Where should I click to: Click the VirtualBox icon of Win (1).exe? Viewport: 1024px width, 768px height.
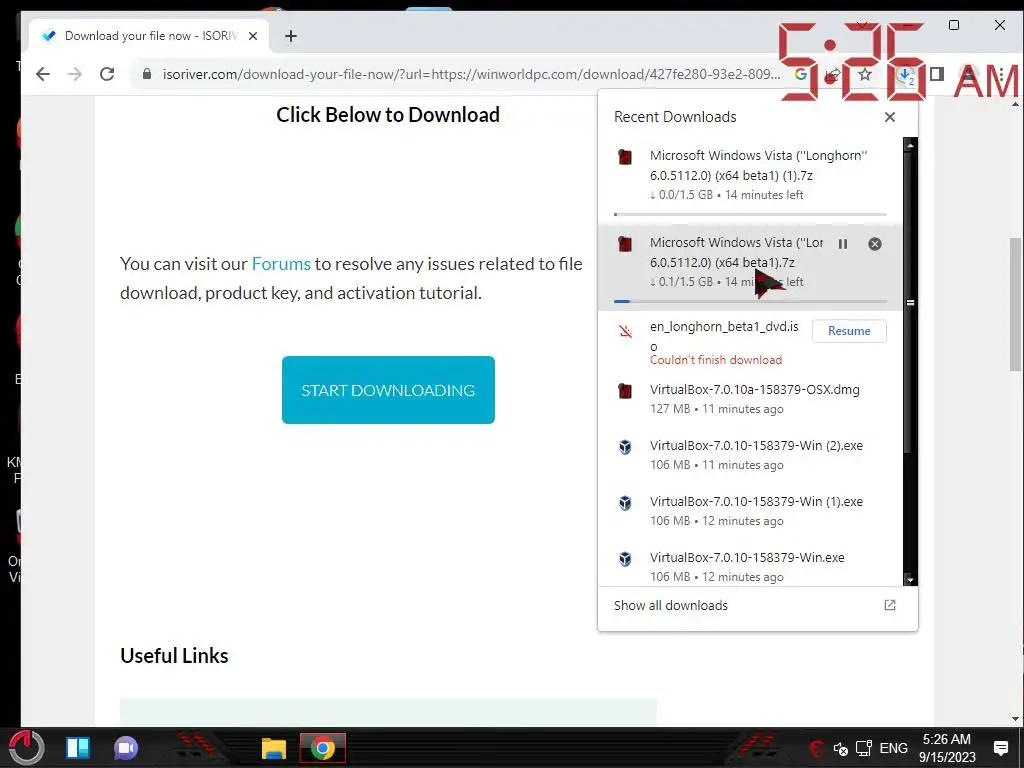(625, 503)
